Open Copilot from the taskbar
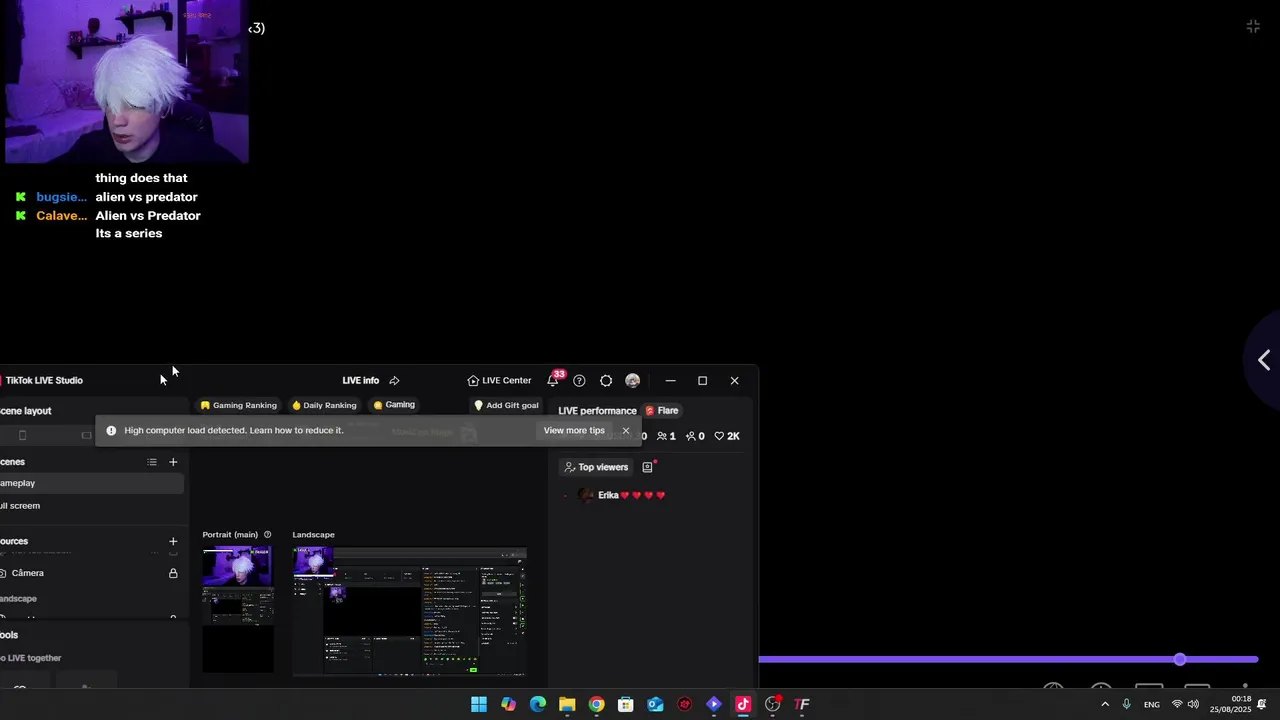Screen dimensions: 1280x720 tap(508, 704)
